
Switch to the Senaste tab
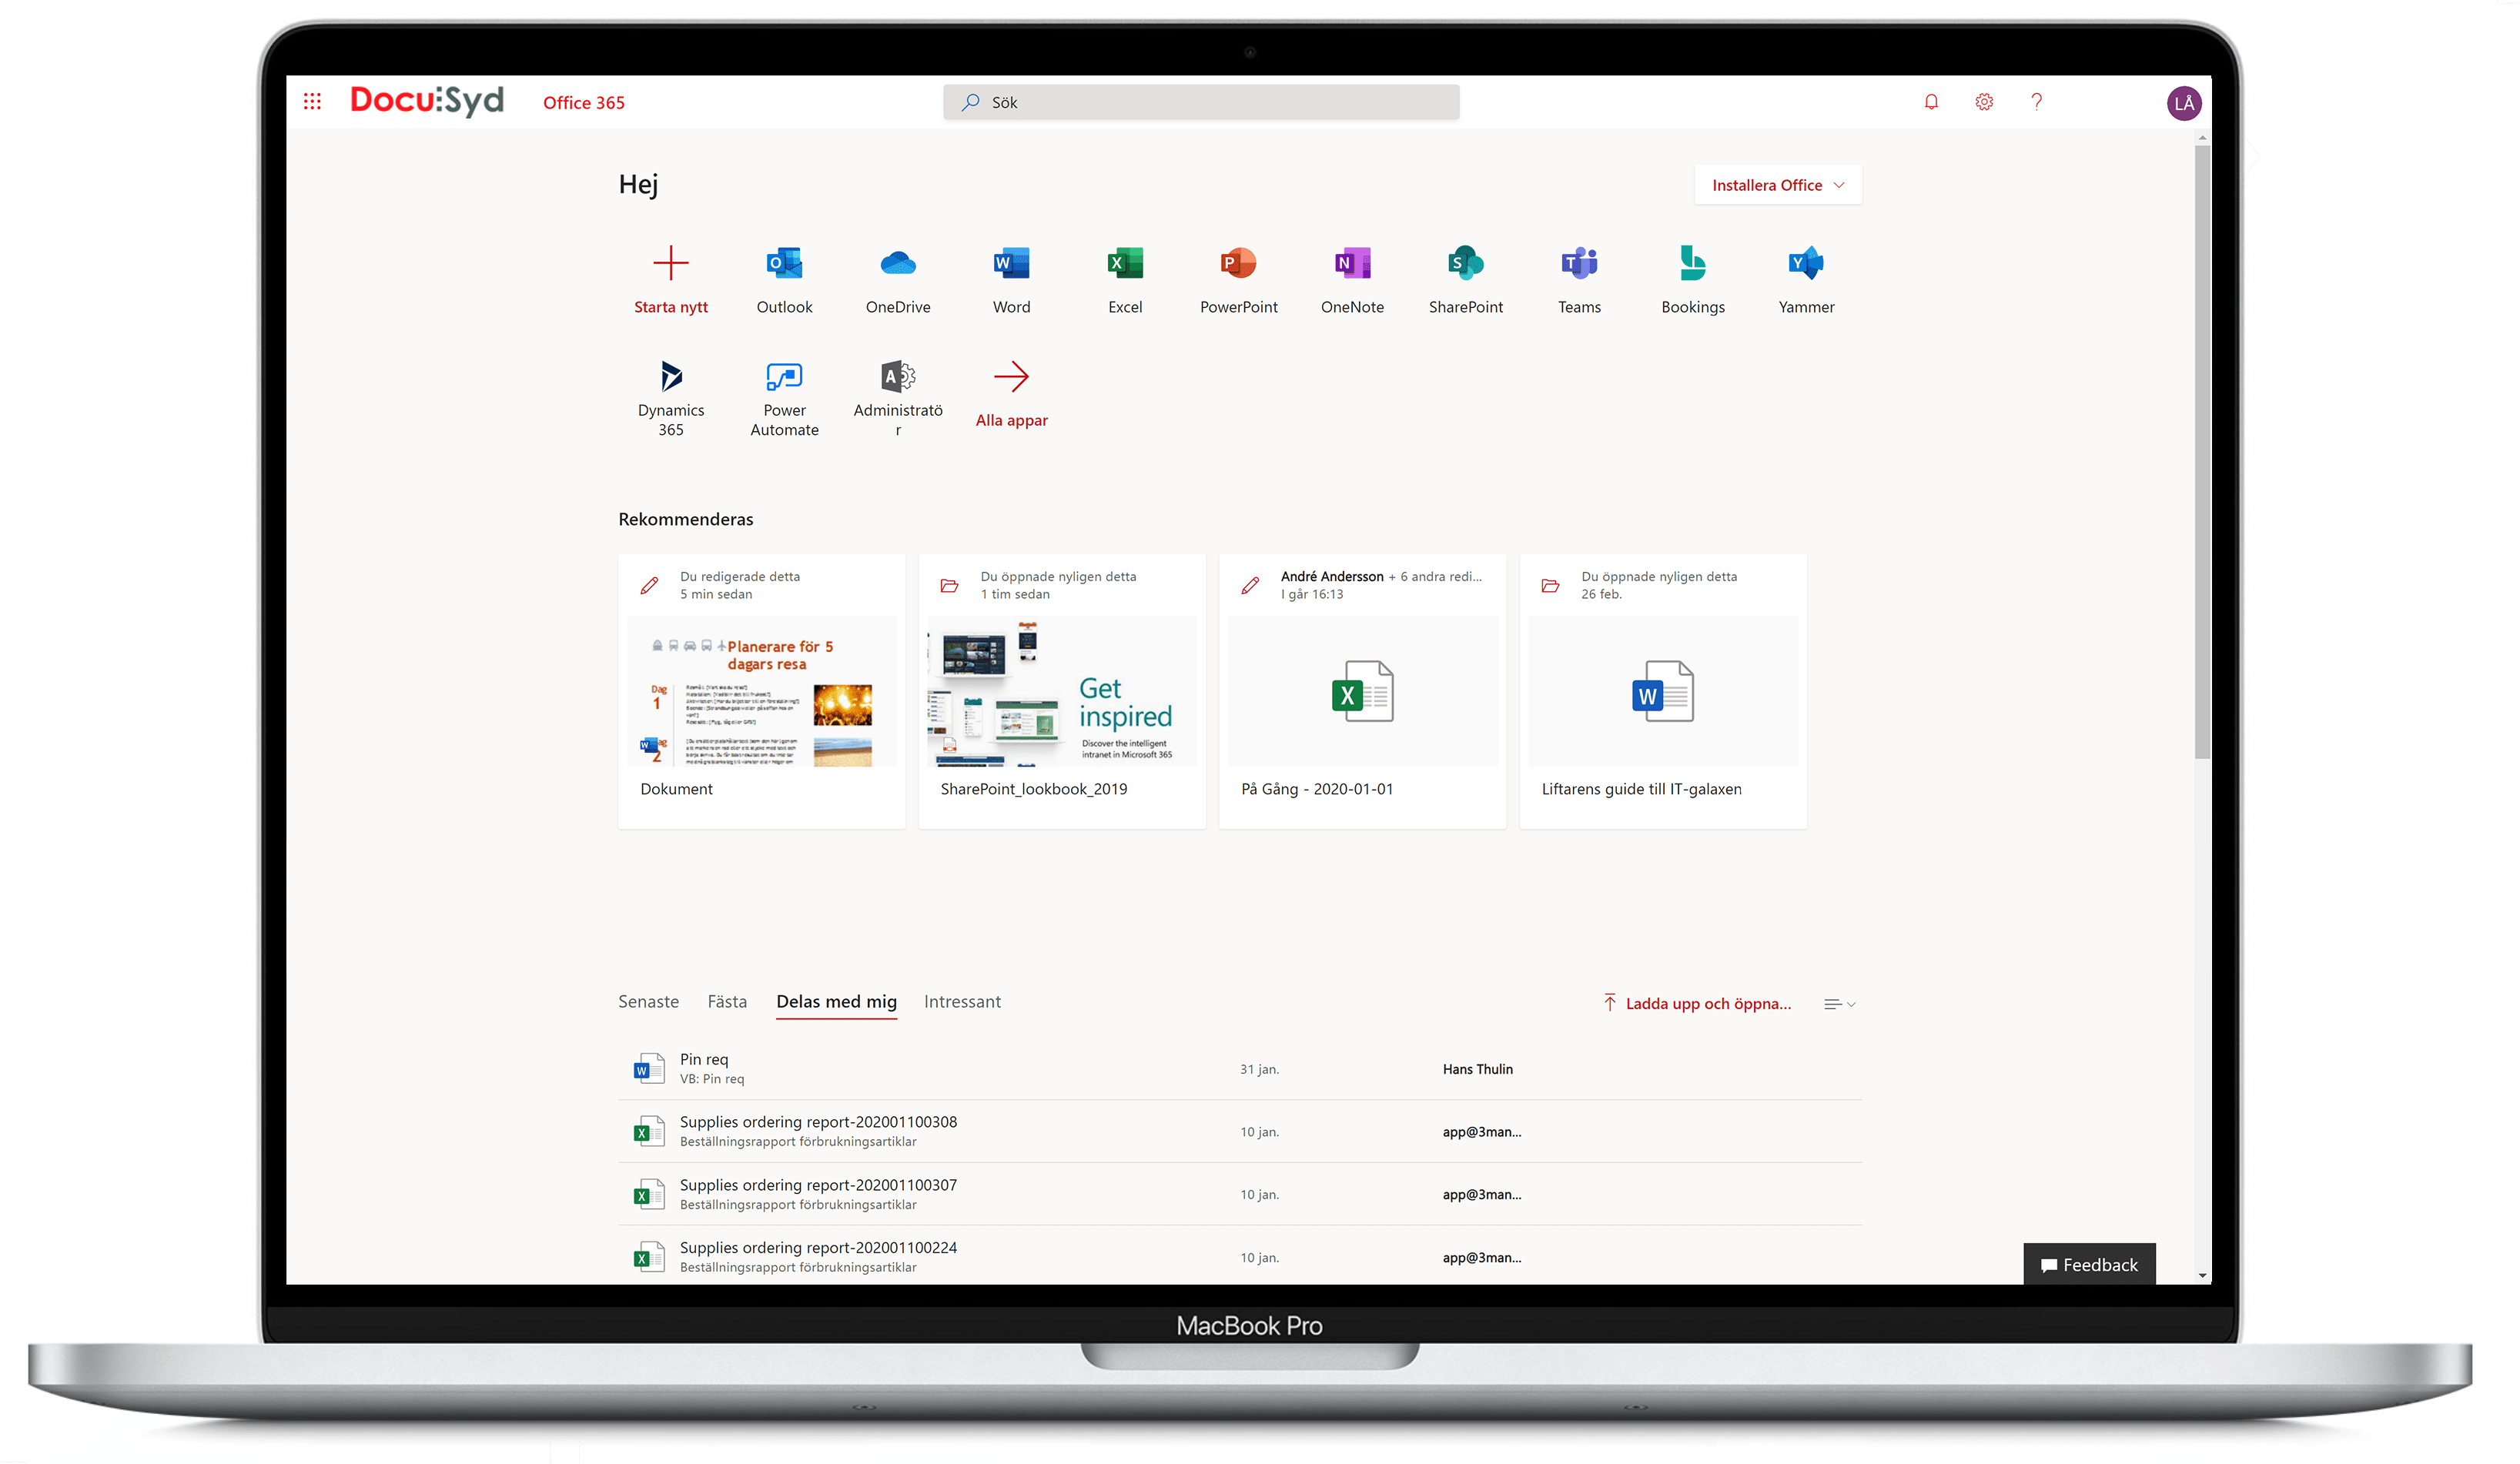pyautogui.click(x=648, y=1002)
